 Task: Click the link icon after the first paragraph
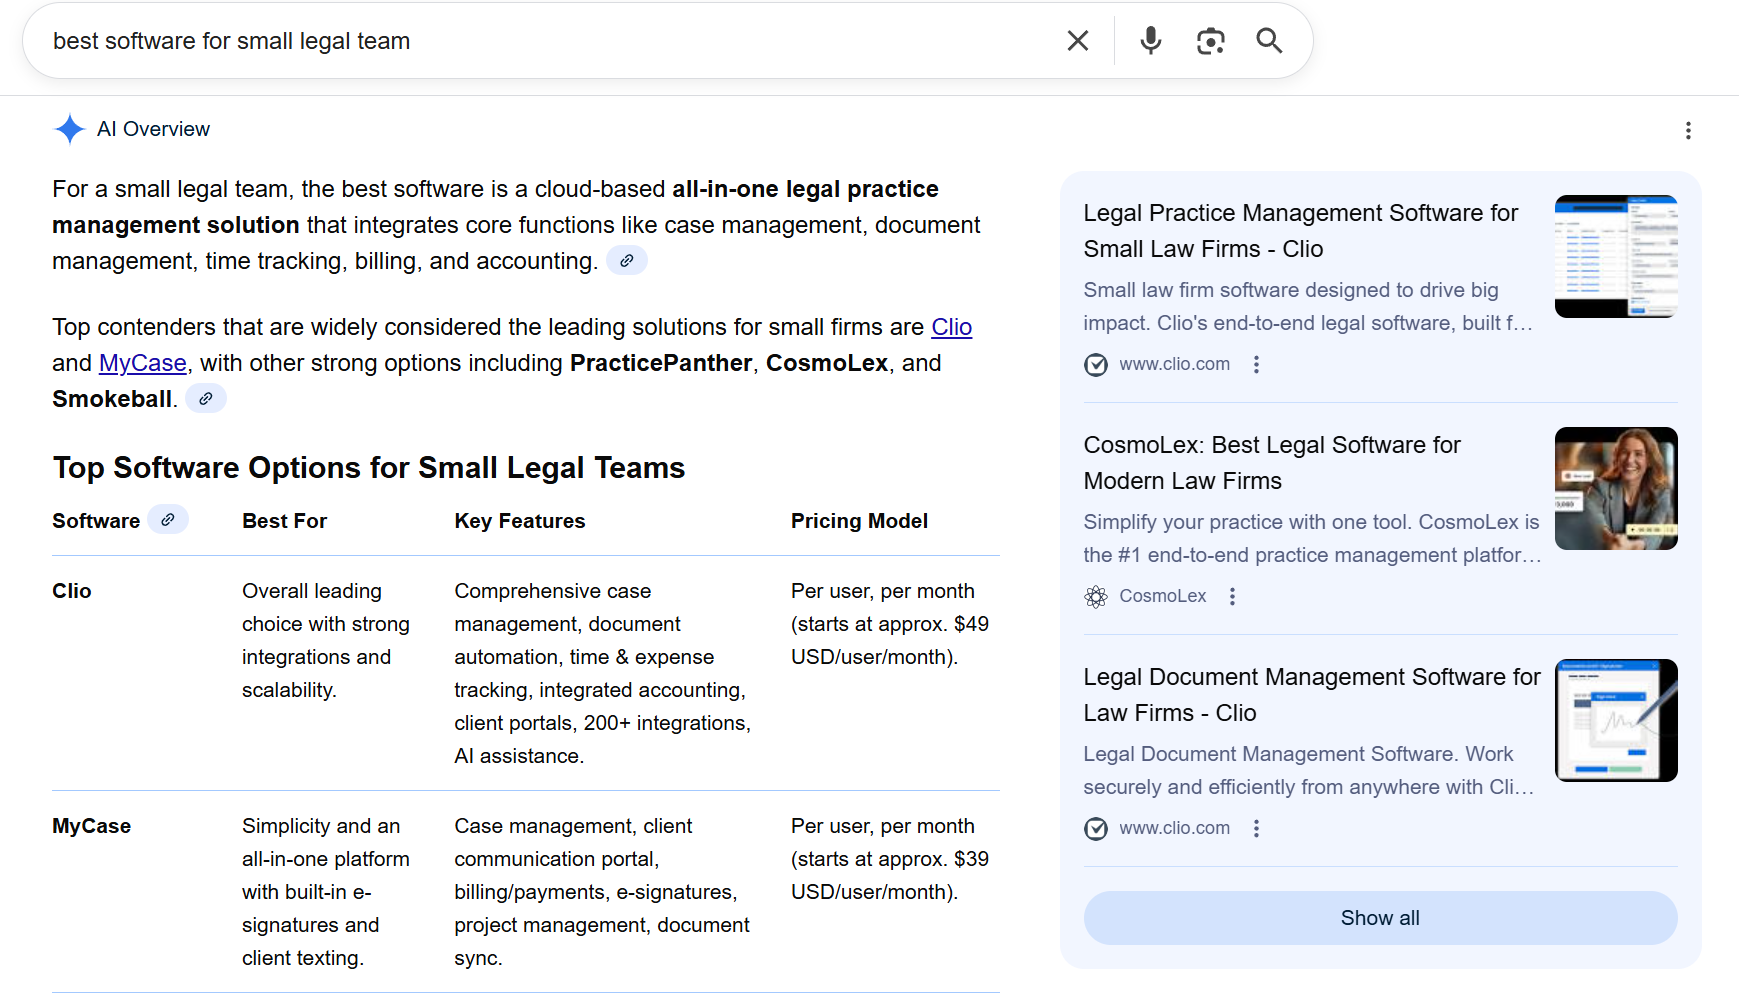(x=627, y=260)
